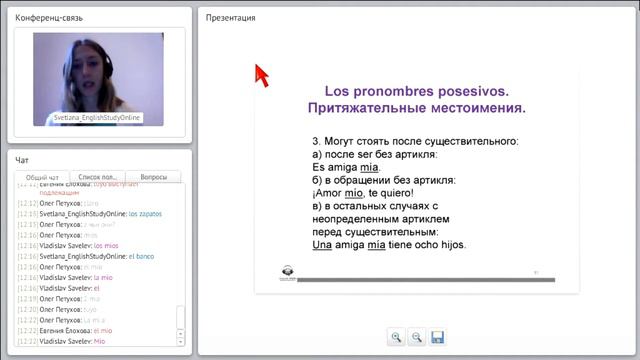The height and width of the screenshot is (360, 640).
Task: Zoom out of the presentation slide
Action: click(416, 337)
